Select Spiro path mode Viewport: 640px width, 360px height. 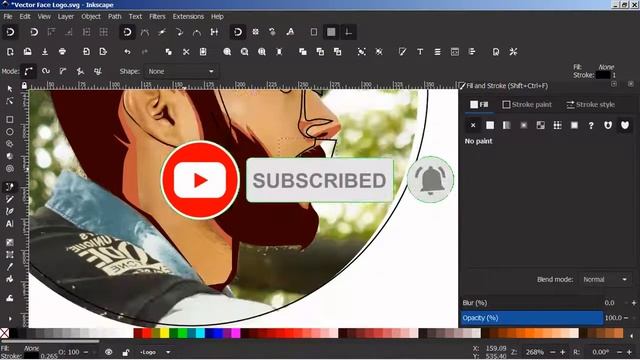click(x=46, y=71)
